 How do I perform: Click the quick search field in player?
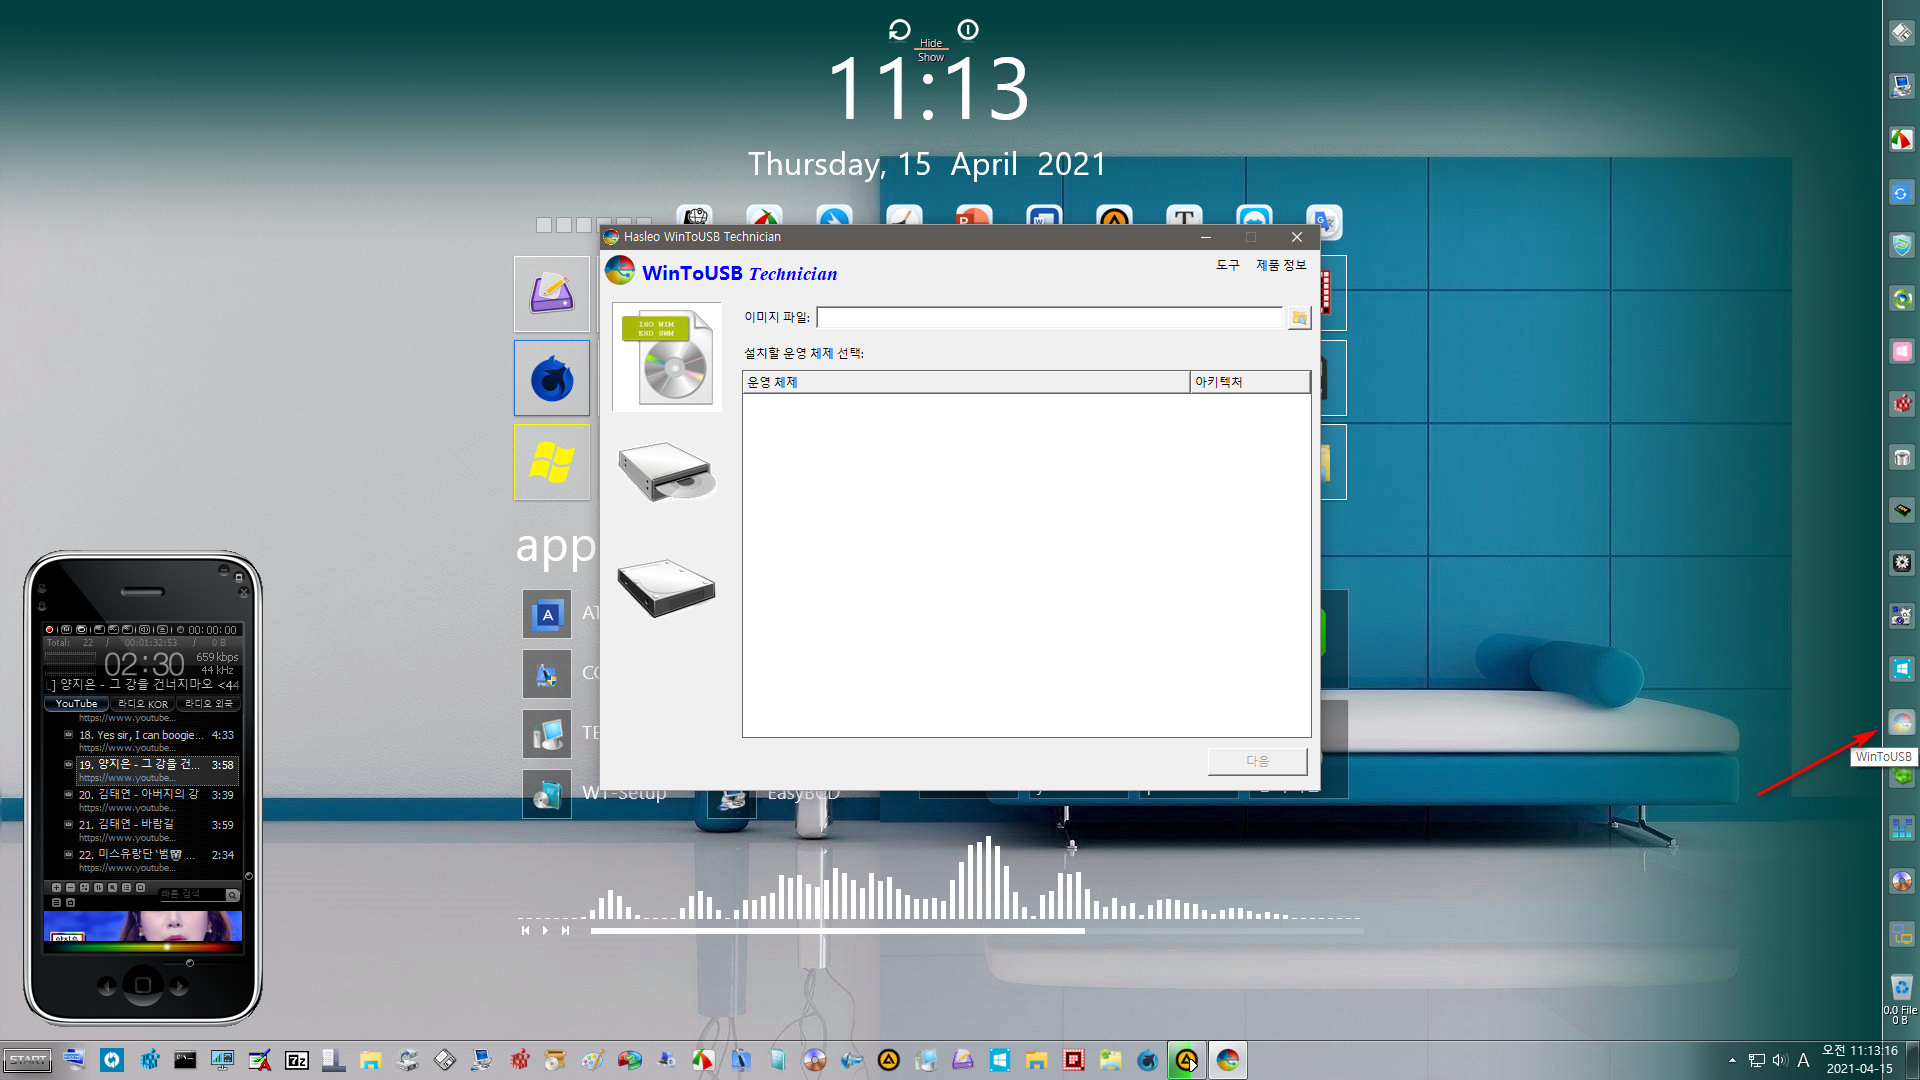191,894
